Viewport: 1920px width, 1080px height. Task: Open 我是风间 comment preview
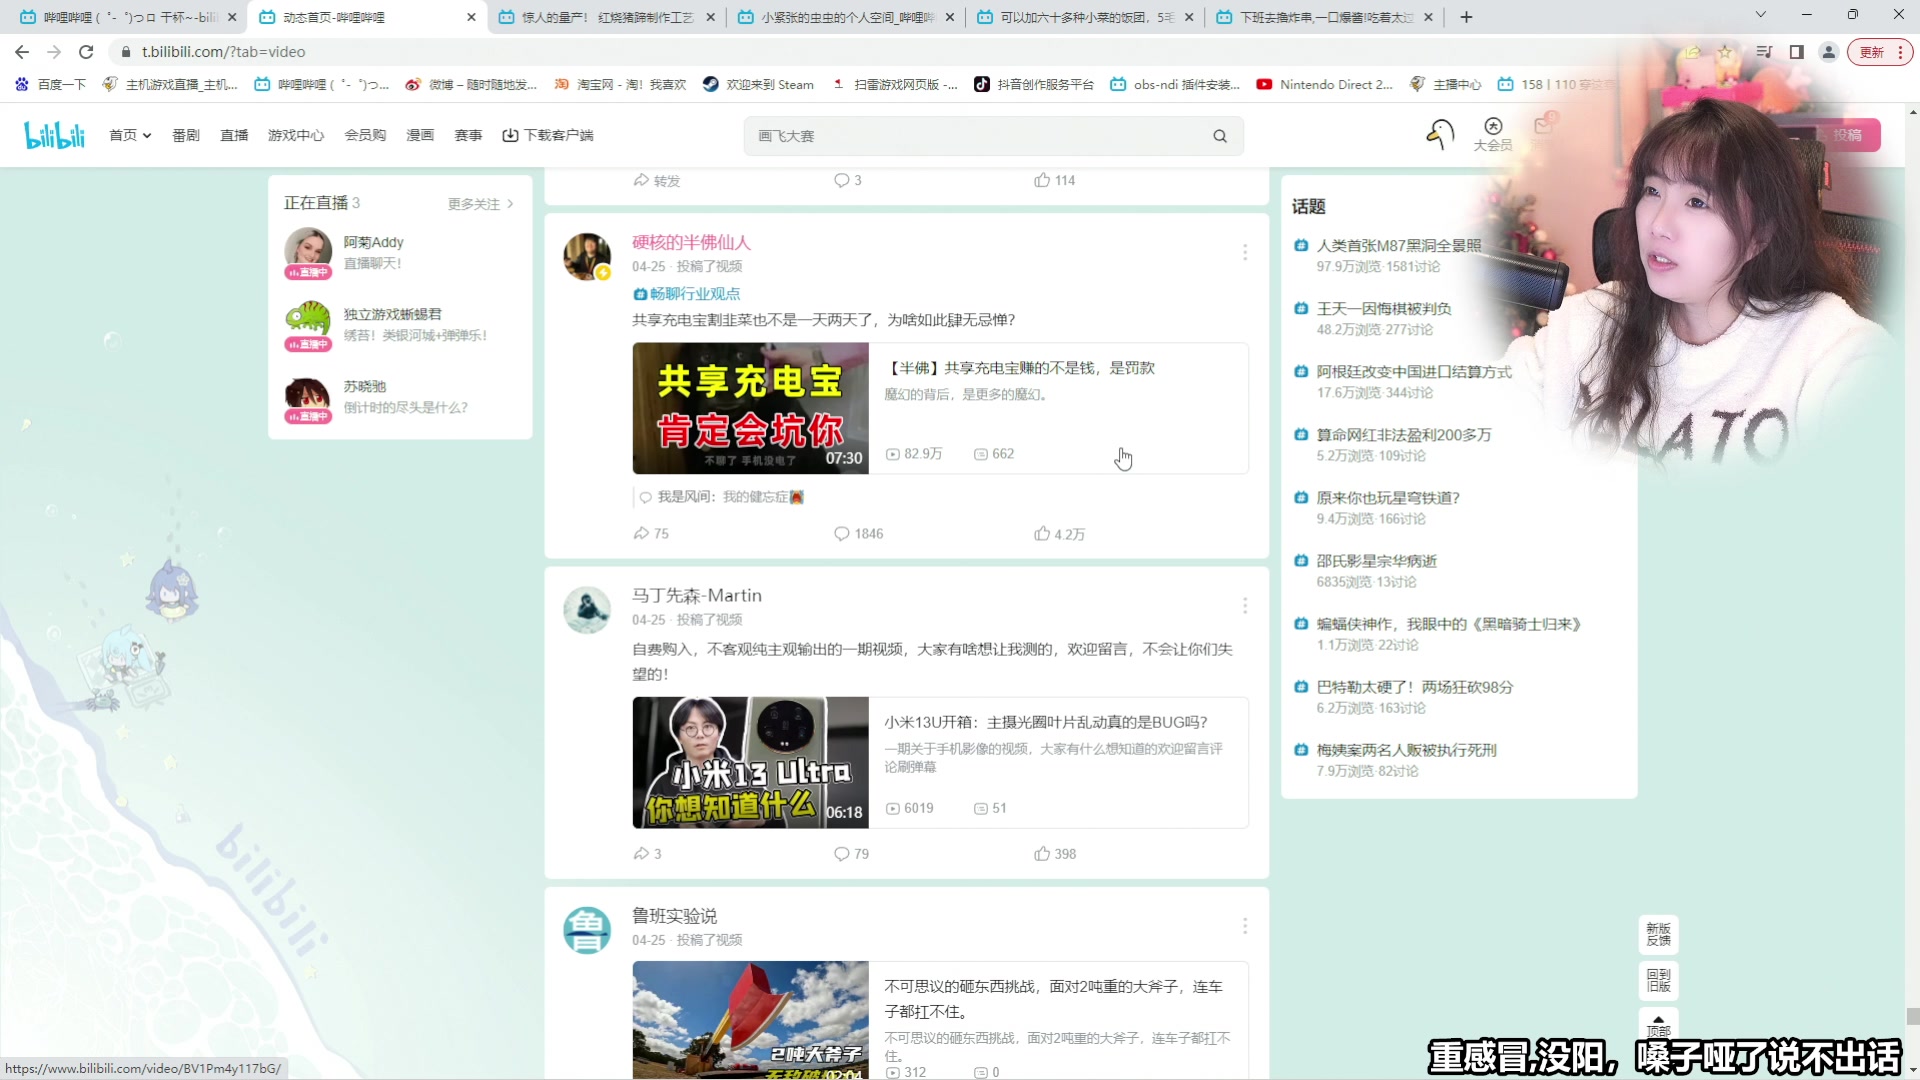pos(722,497)
